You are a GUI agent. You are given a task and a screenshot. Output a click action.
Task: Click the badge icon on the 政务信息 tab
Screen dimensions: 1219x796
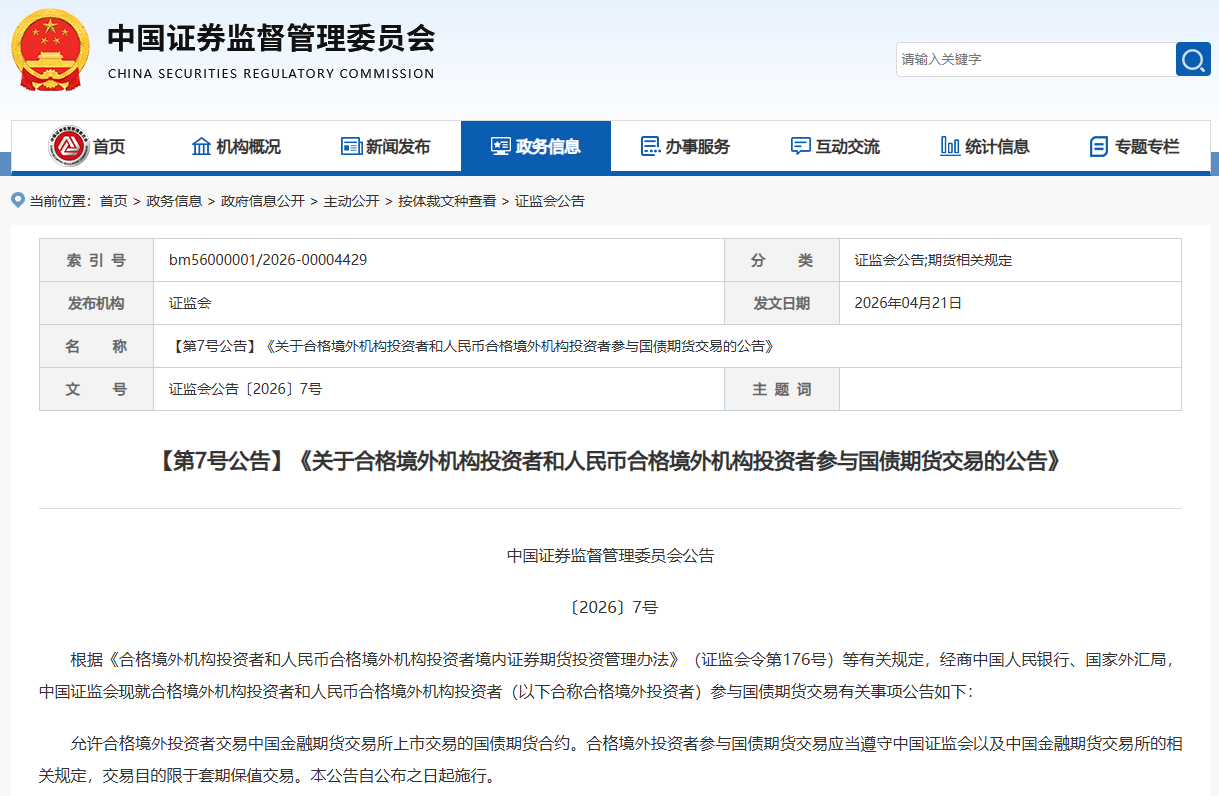[x=499, y=146]
